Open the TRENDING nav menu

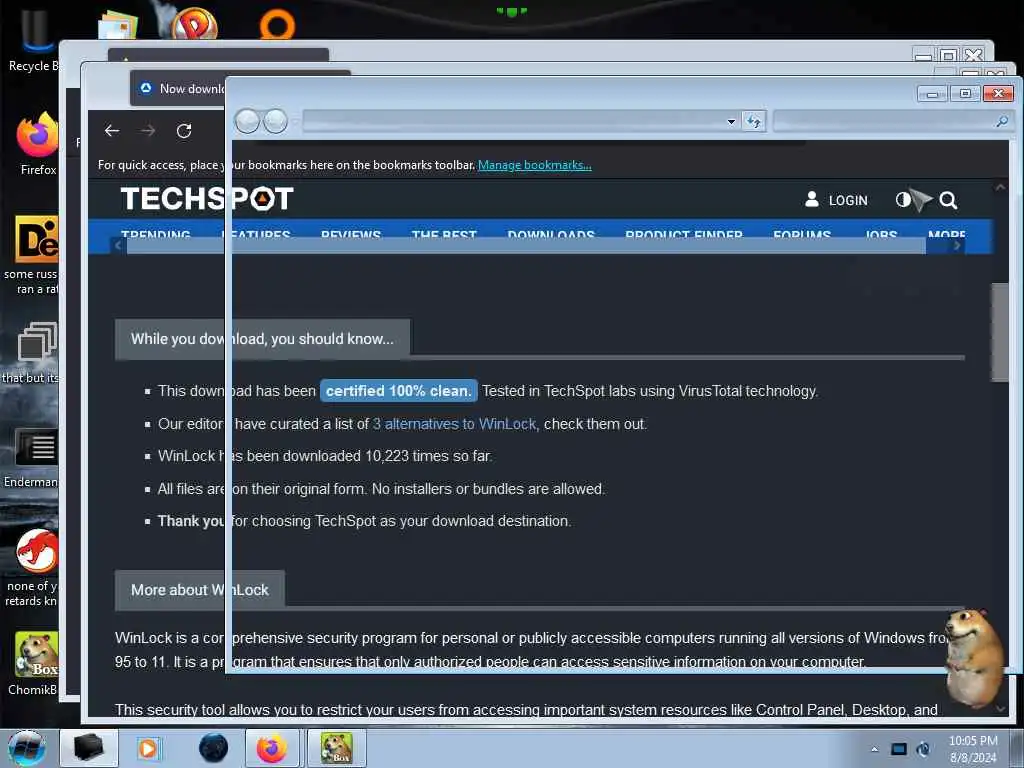tap(155, 233)
